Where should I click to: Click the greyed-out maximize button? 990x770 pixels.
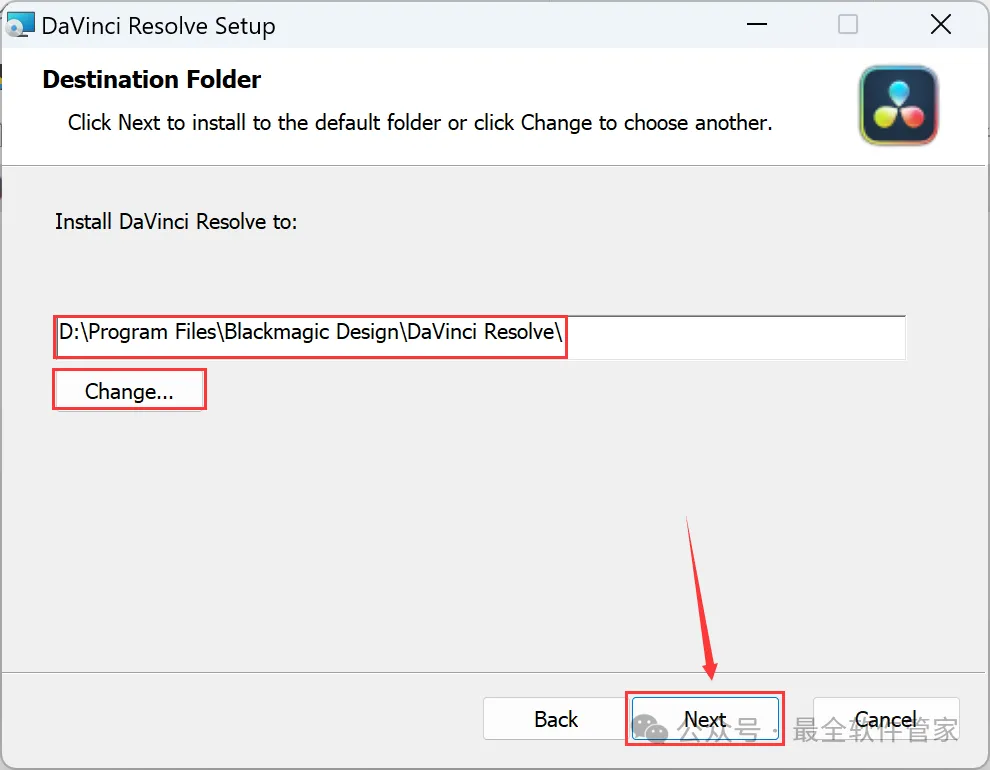tap(848, 25)
